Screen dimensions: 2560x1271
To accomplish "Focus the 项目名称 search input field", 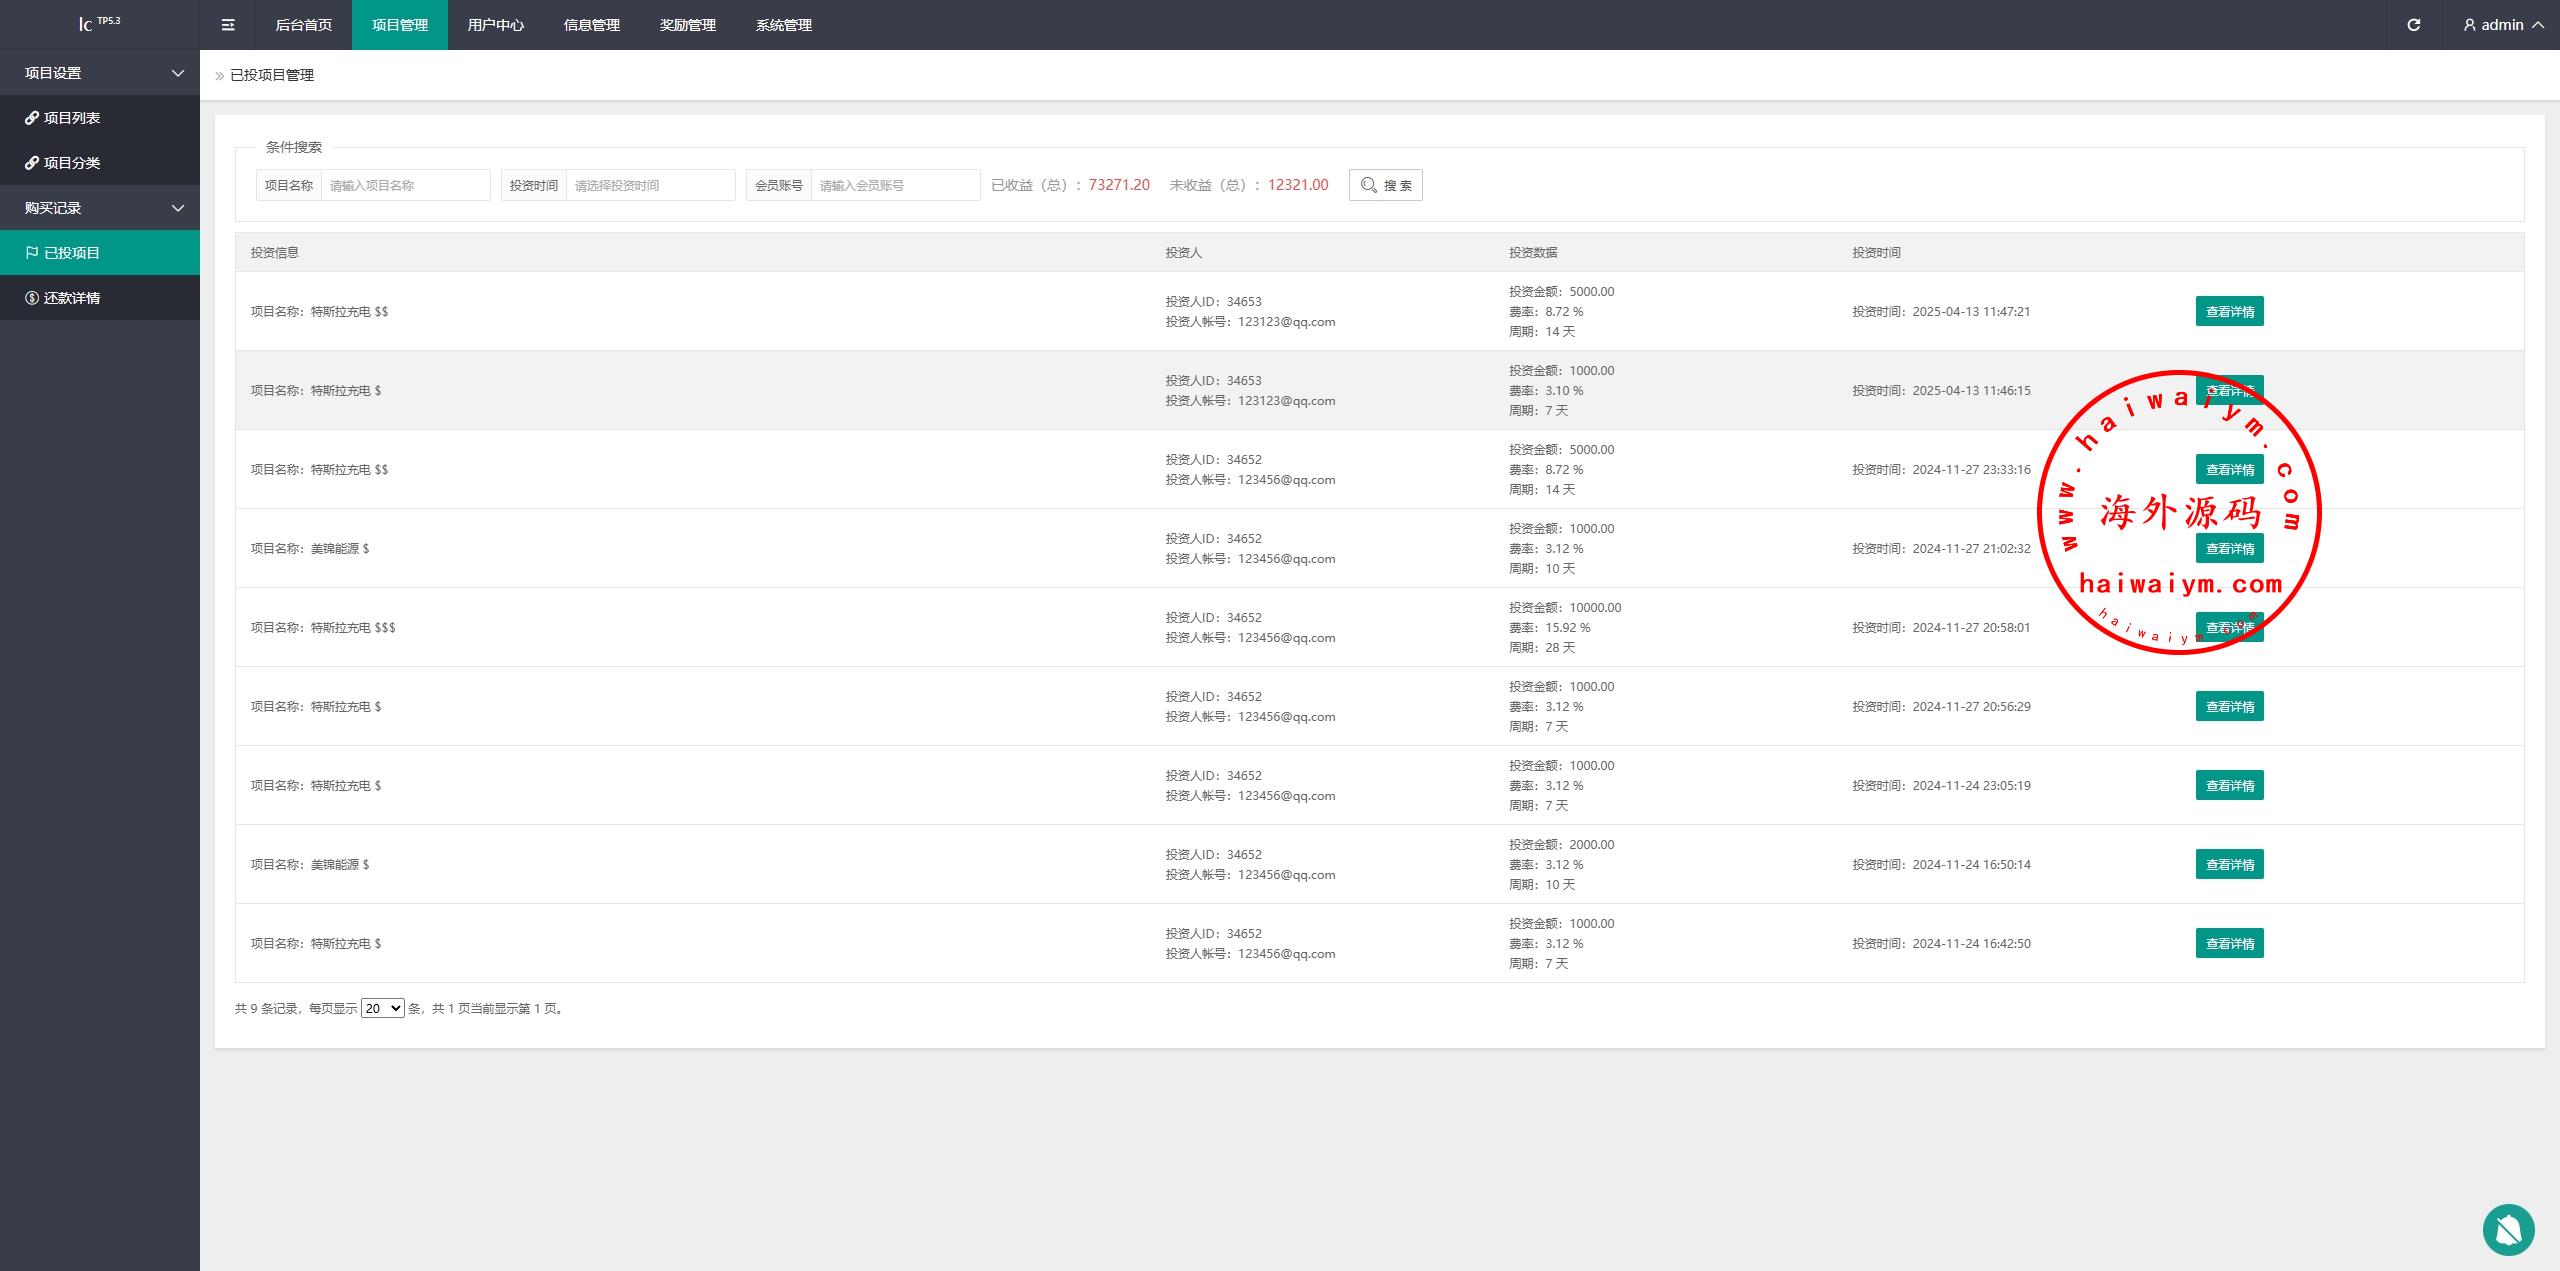I will 405,185.
